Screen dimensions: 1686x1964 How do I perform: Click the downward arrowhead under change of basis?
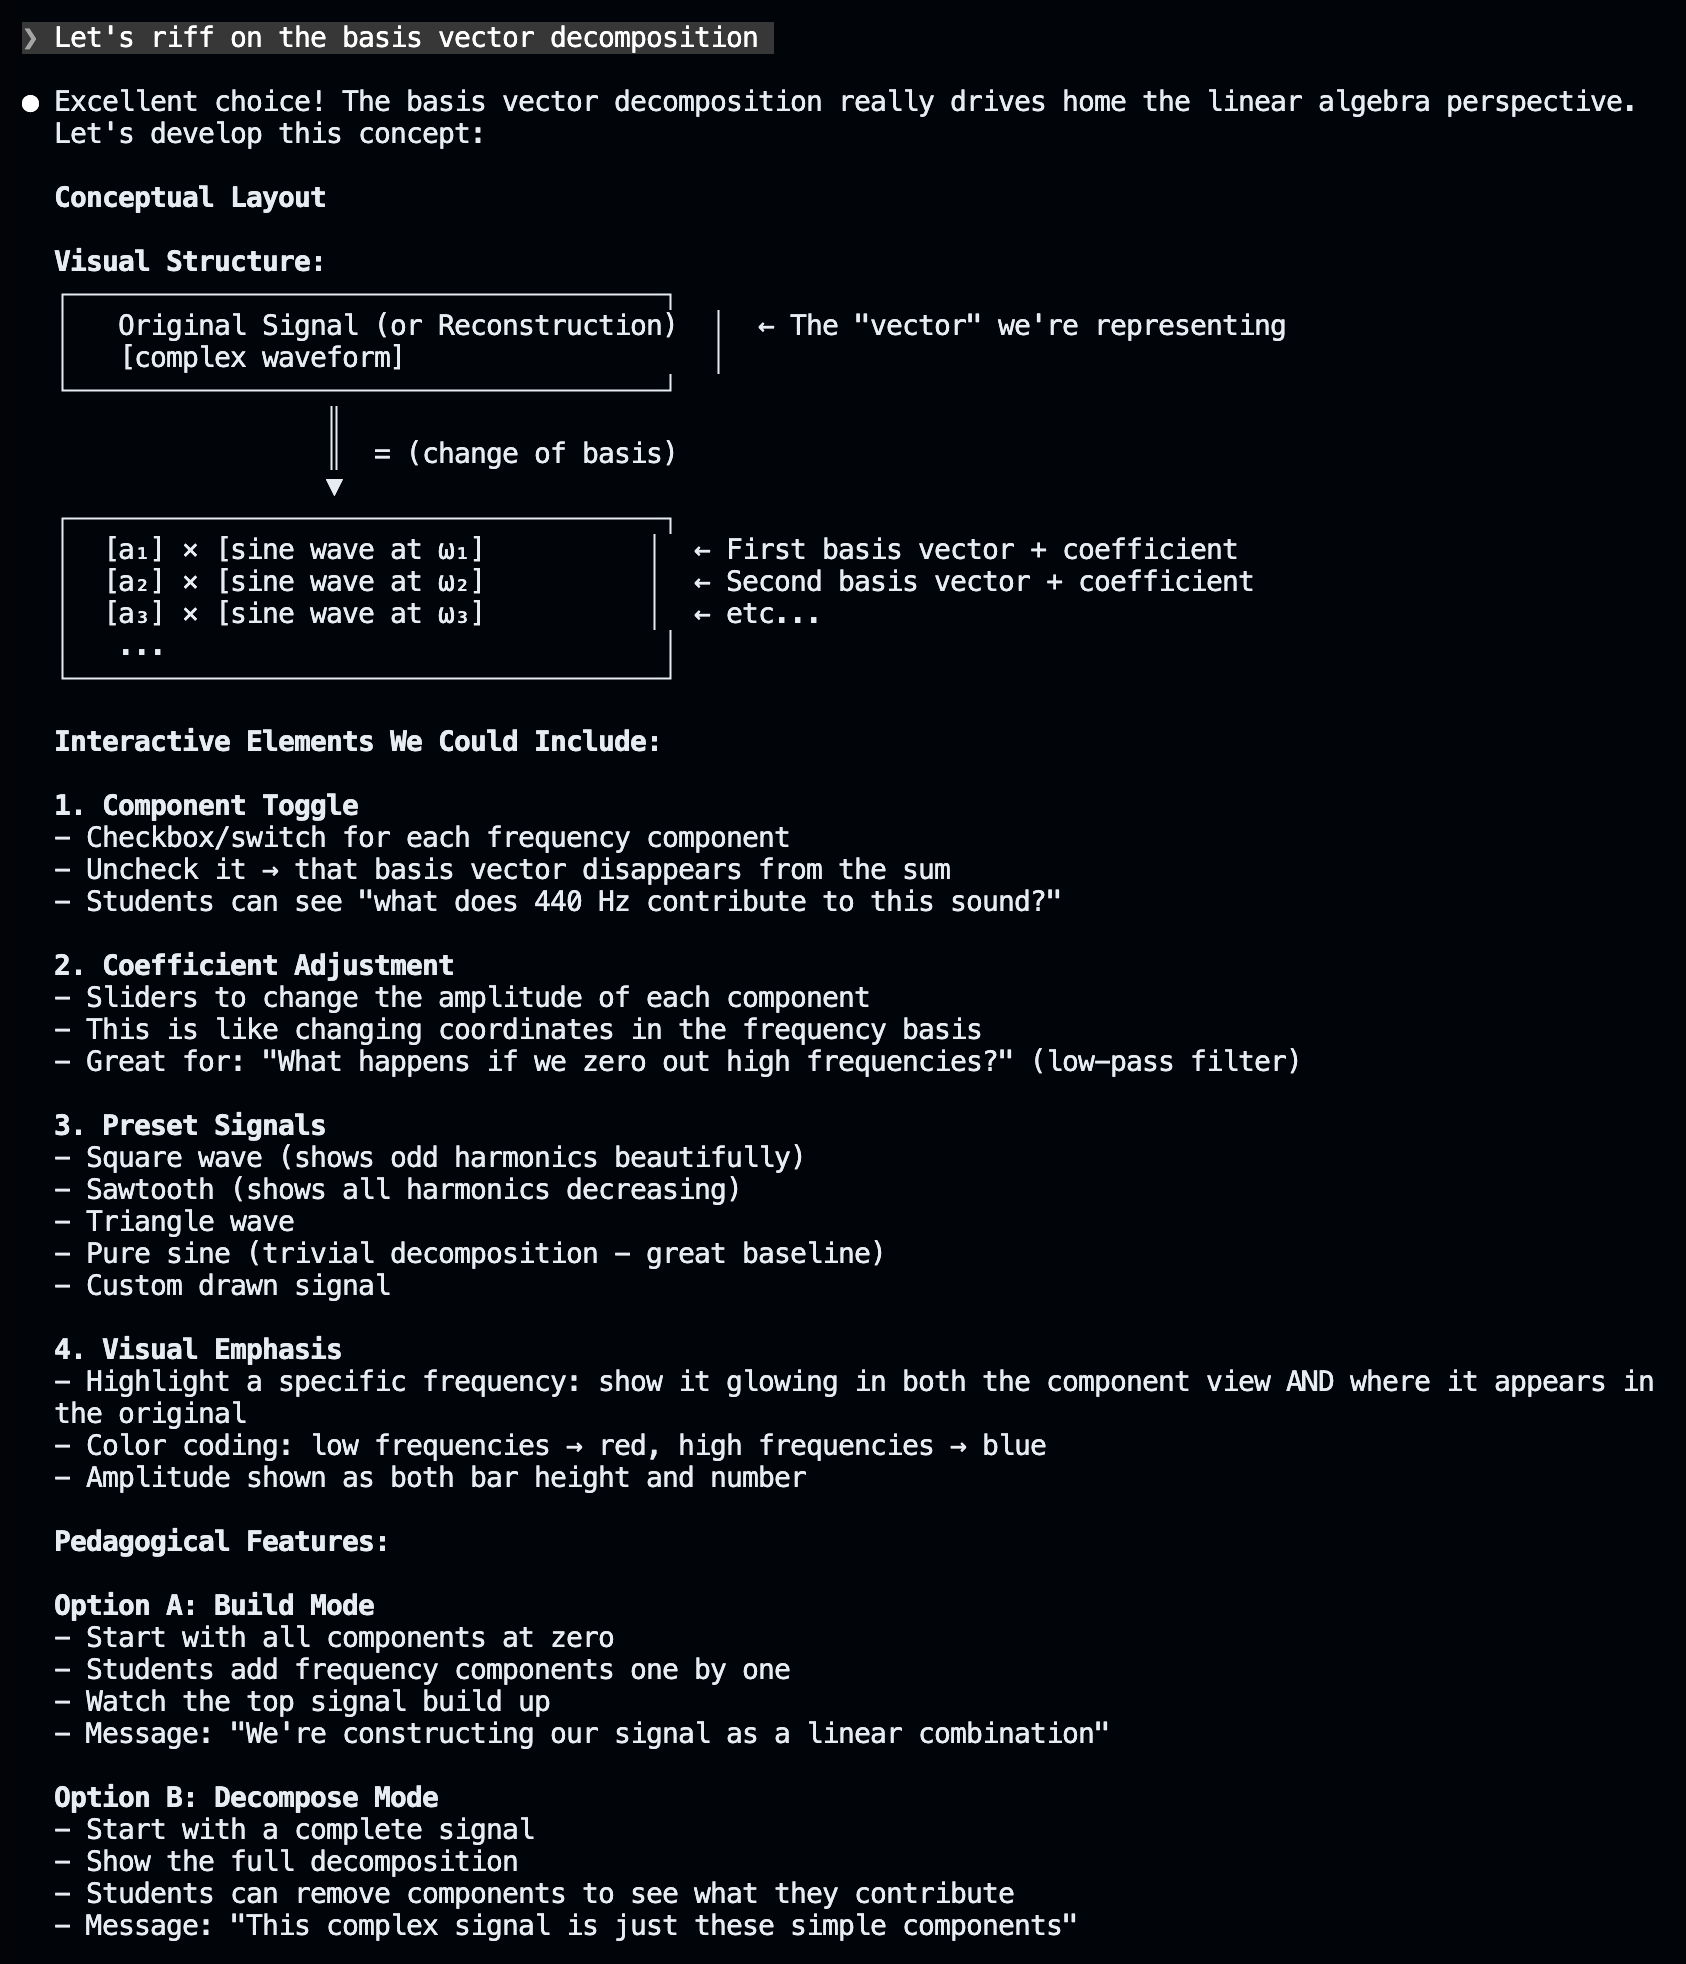coord(335,487)
